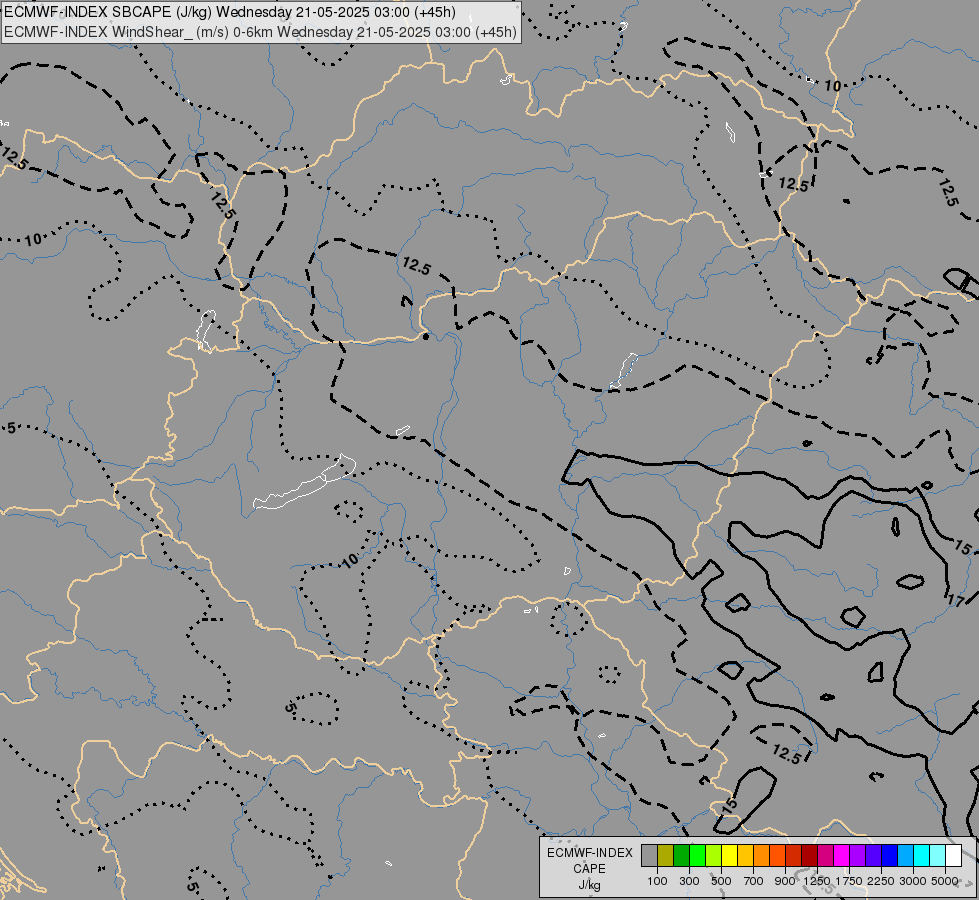Click the 17 wind shear contour label
This screenshot has height=900, width=979.
tap(957, 601)
